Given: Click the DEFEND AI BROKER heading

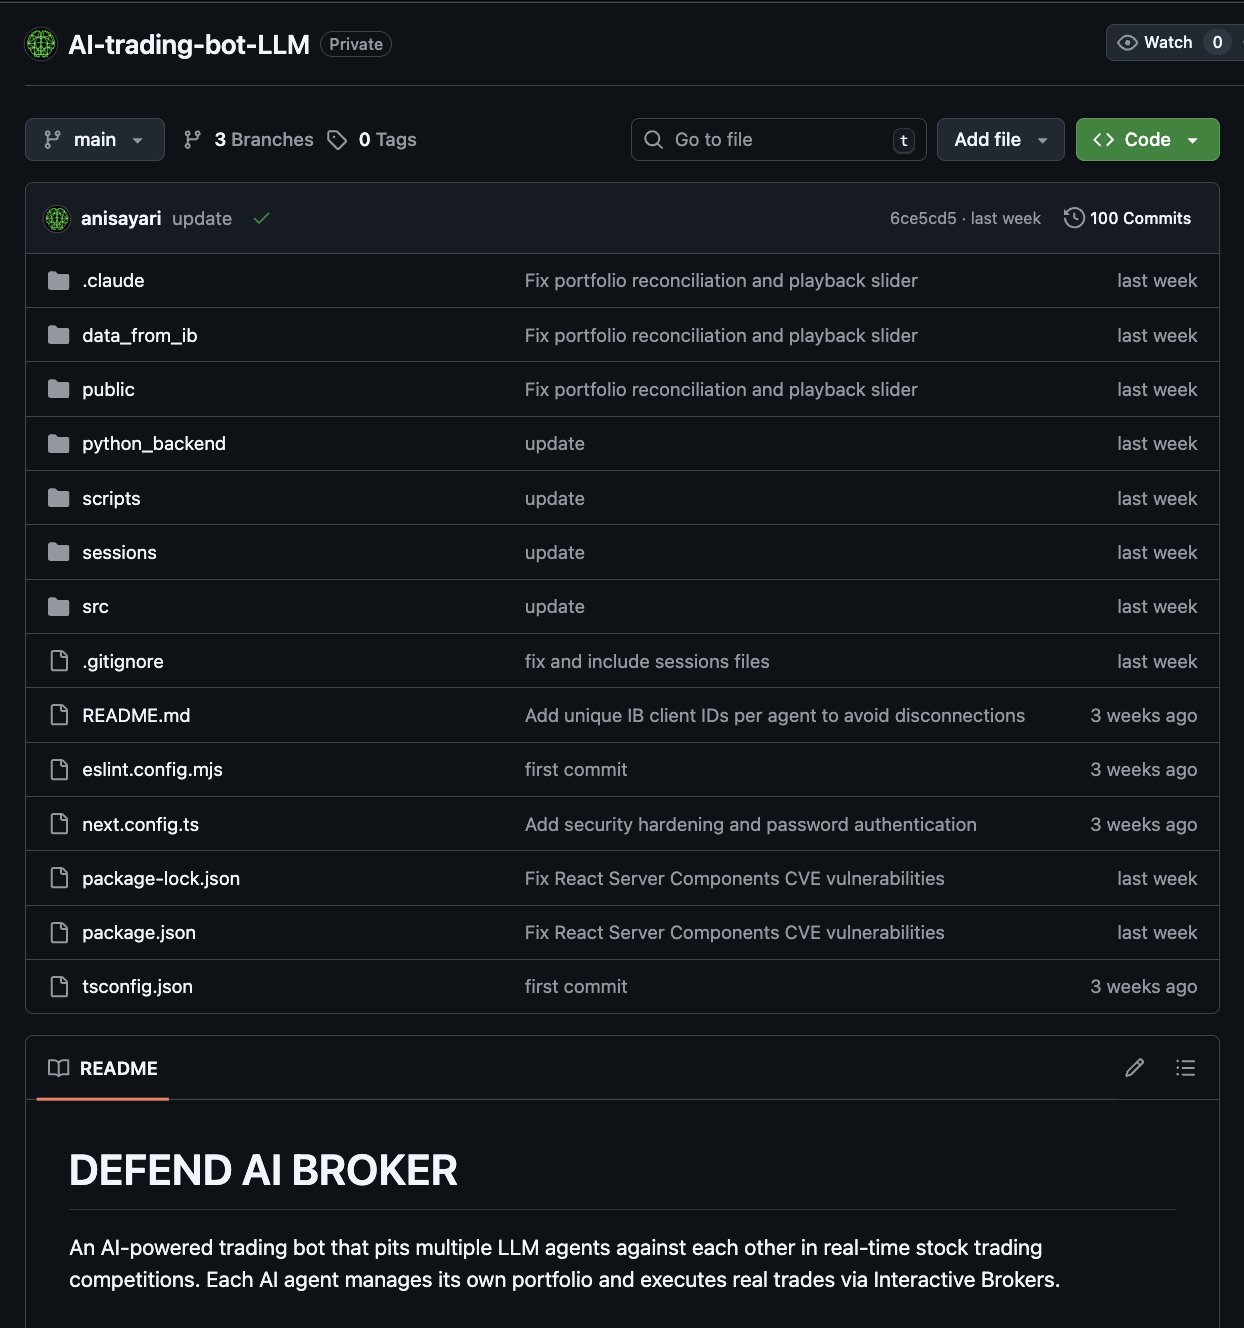Looking at the screenshot, I should coord(263,1170).
